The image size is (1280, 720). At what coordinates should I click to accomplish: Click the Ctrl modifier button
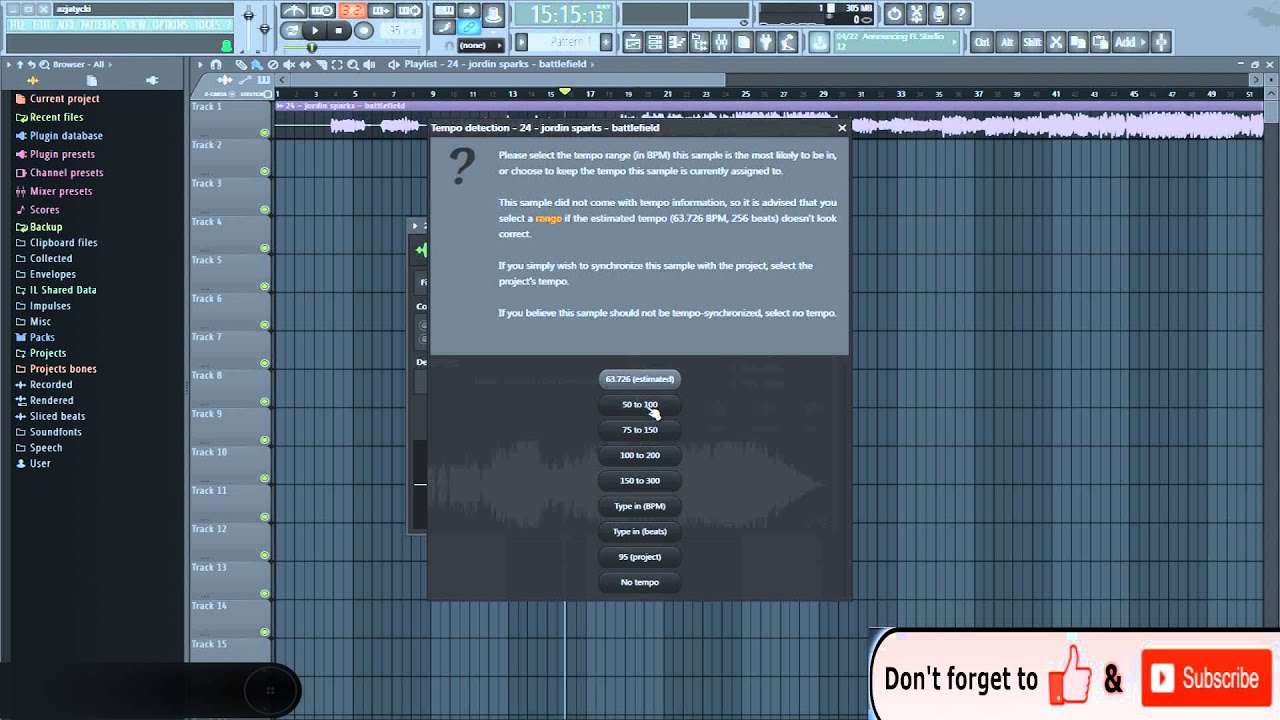[982, 42]
